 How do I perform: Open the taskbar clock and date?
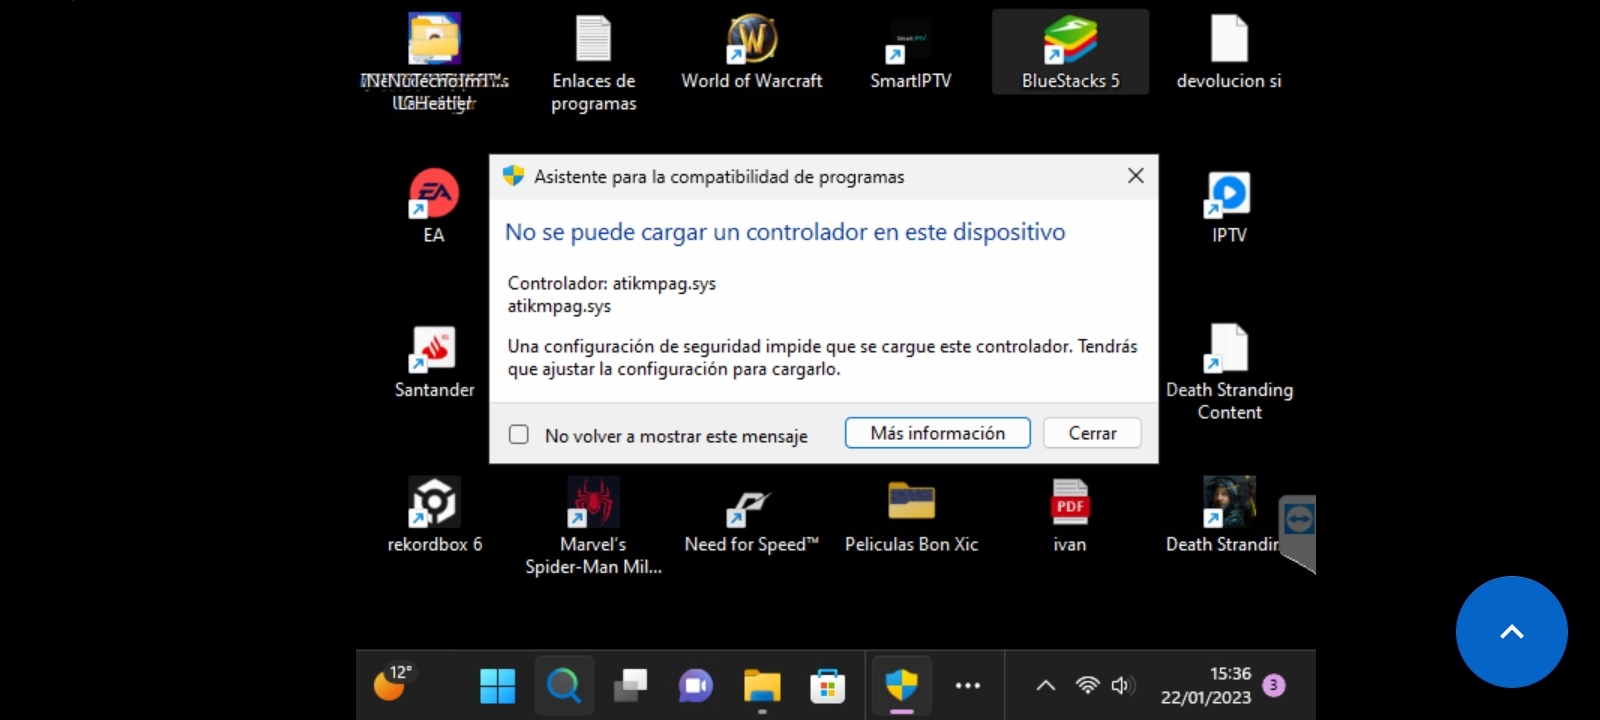tap(1206, 685)
